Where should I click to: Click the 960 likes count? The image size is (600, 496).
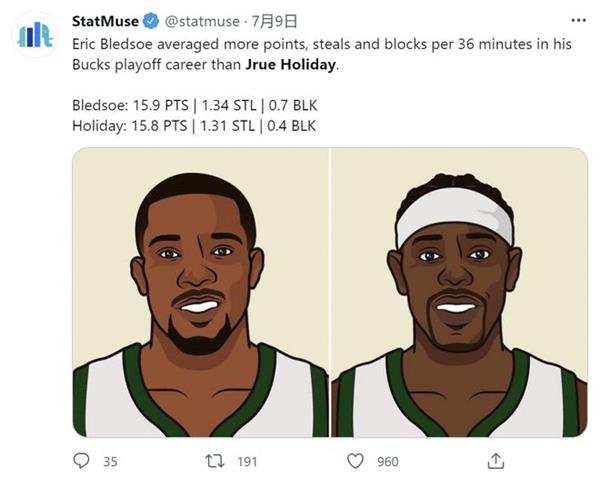coord(388,462)
